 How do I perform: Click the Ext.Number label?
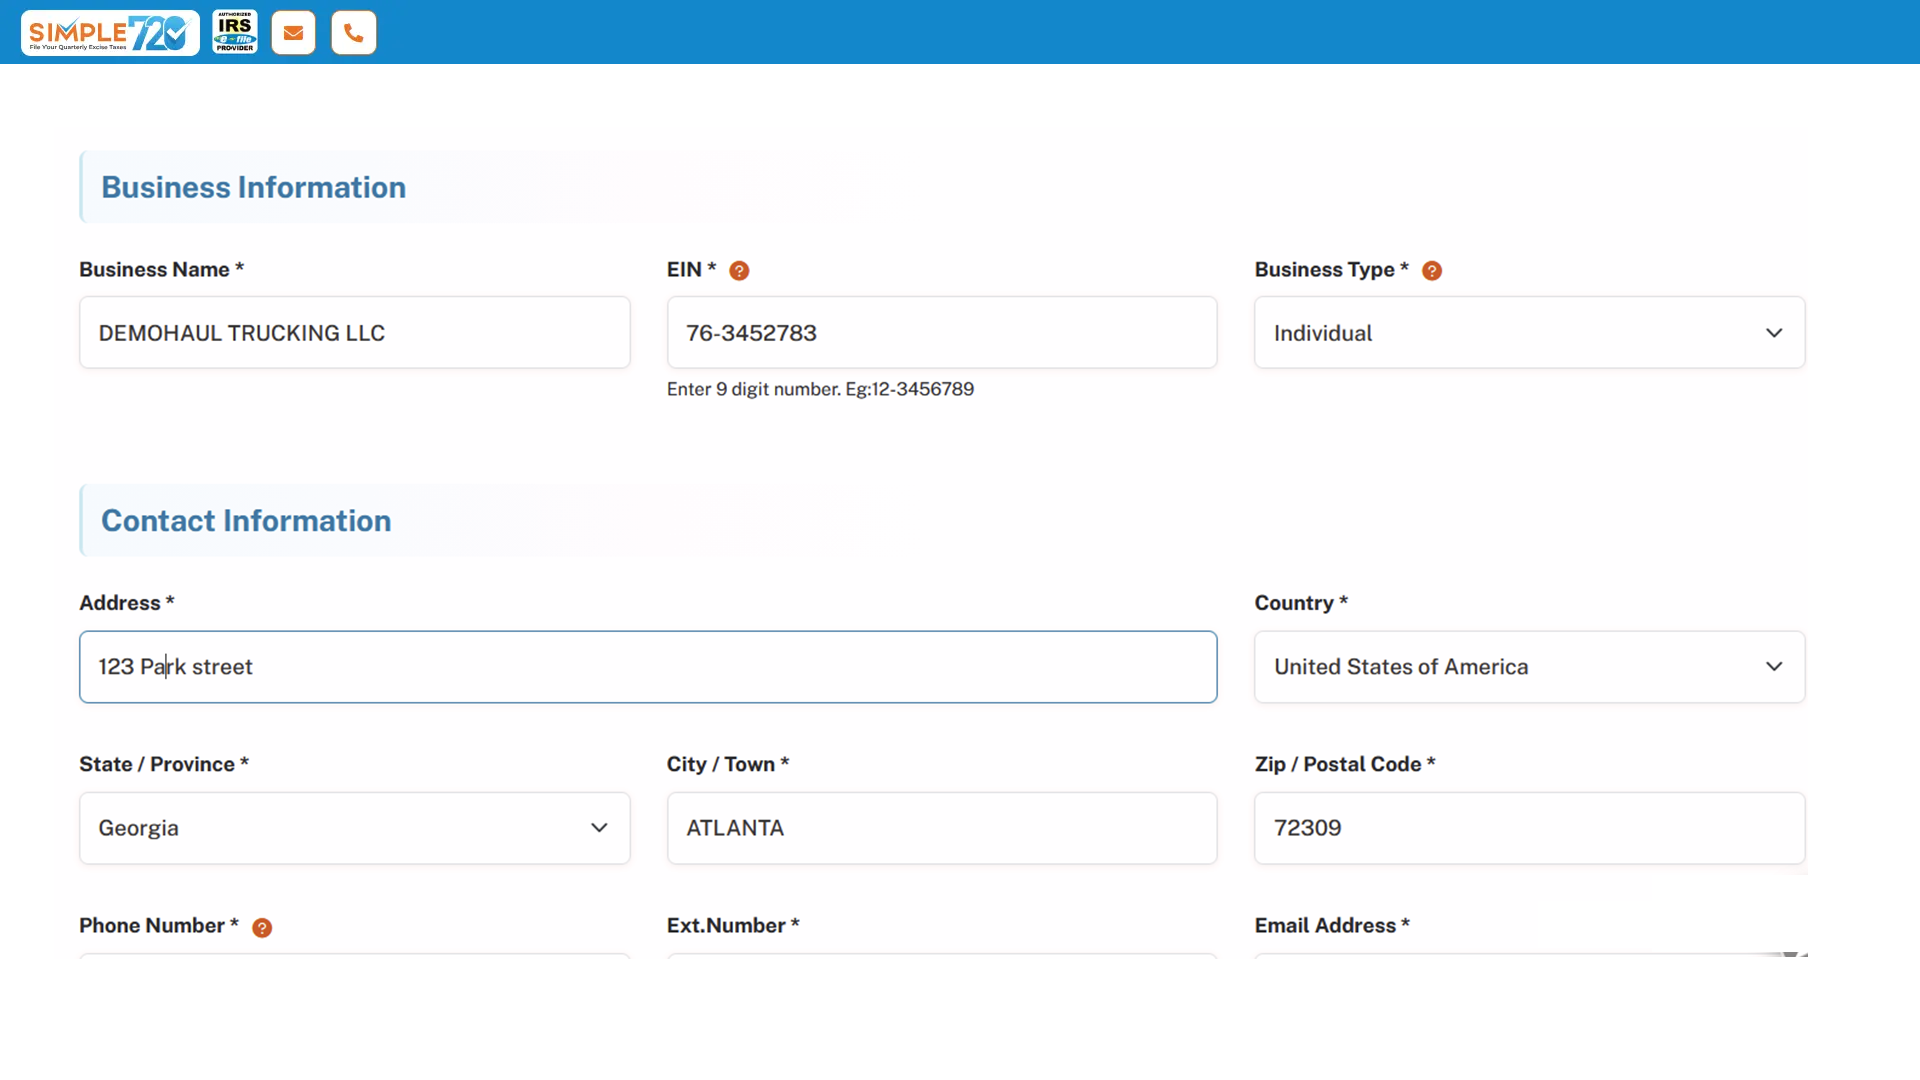[733, 925]
